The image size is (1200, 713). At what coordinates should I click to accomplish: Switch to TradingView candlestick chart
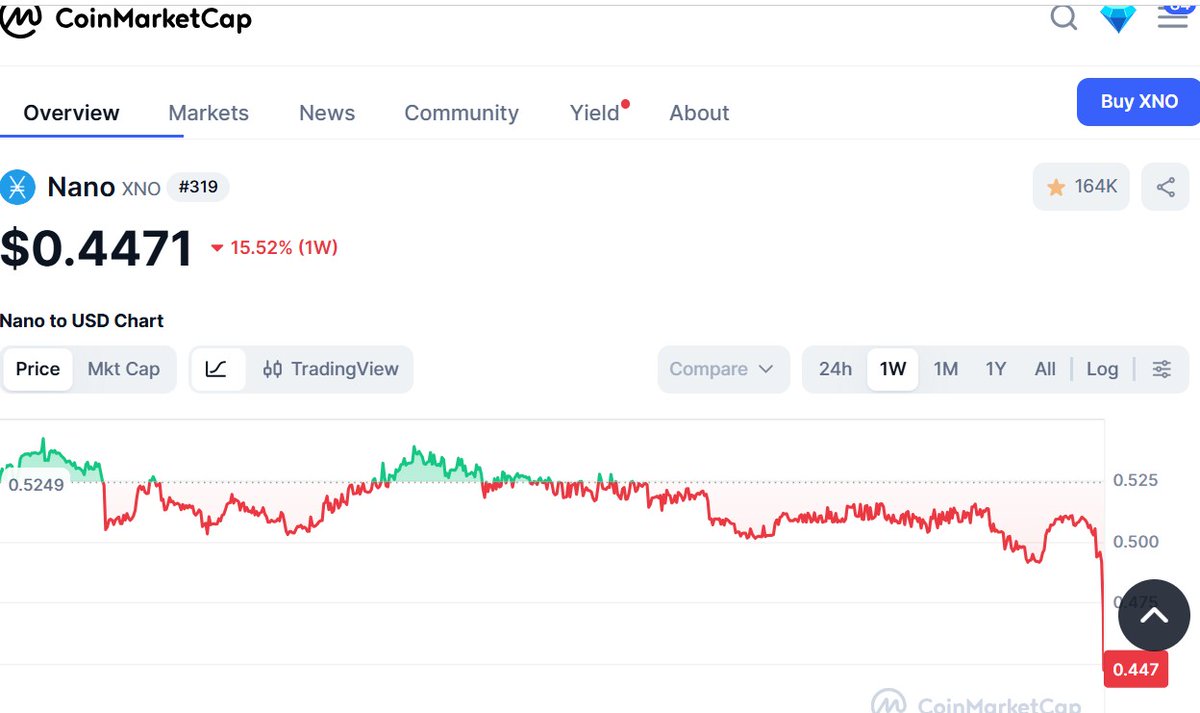[331, 369]
